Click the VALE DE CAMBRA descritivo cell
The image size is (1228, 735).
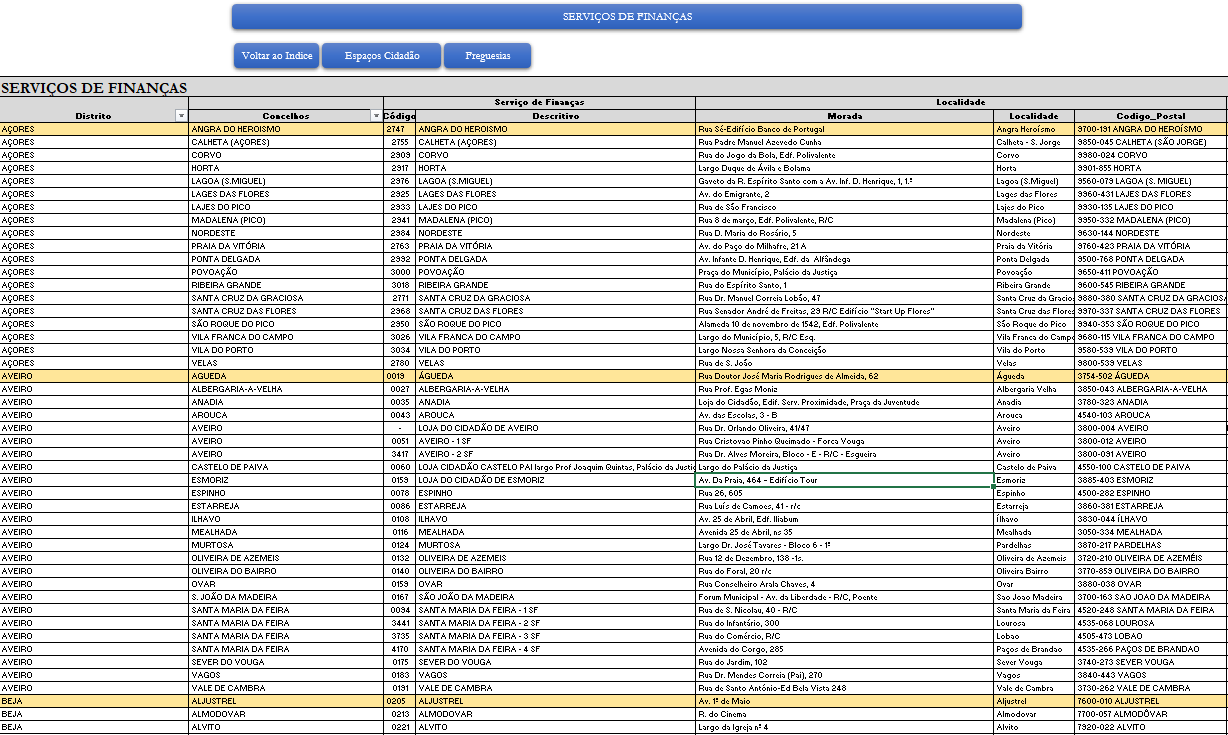point(555,688)
